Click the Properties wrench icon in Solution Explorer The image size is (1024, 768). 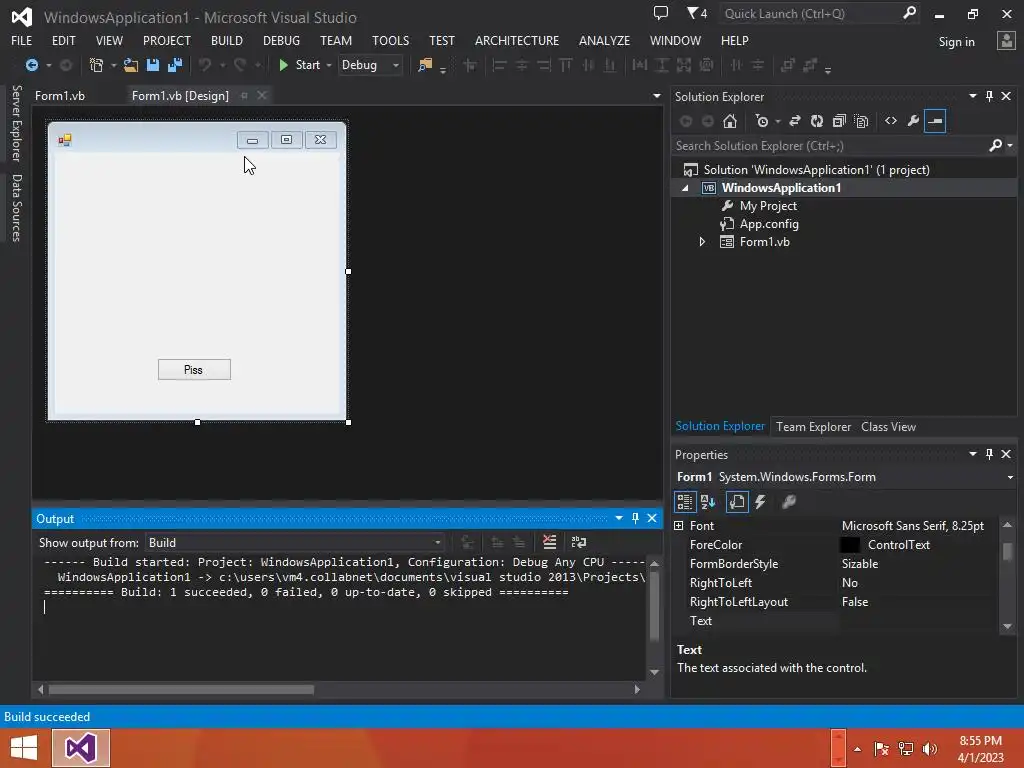coord(913,121)
